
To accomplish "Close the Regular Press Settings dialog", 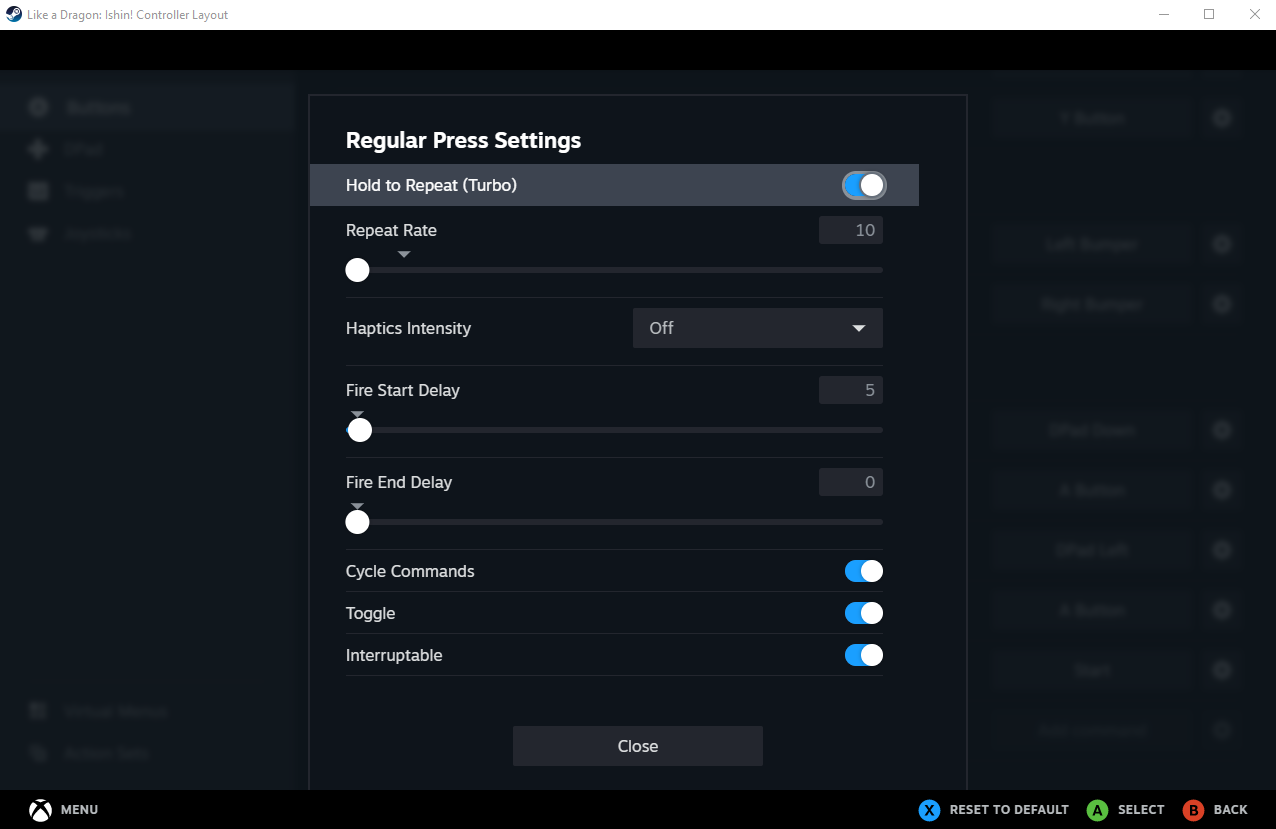I will (638, 746).
